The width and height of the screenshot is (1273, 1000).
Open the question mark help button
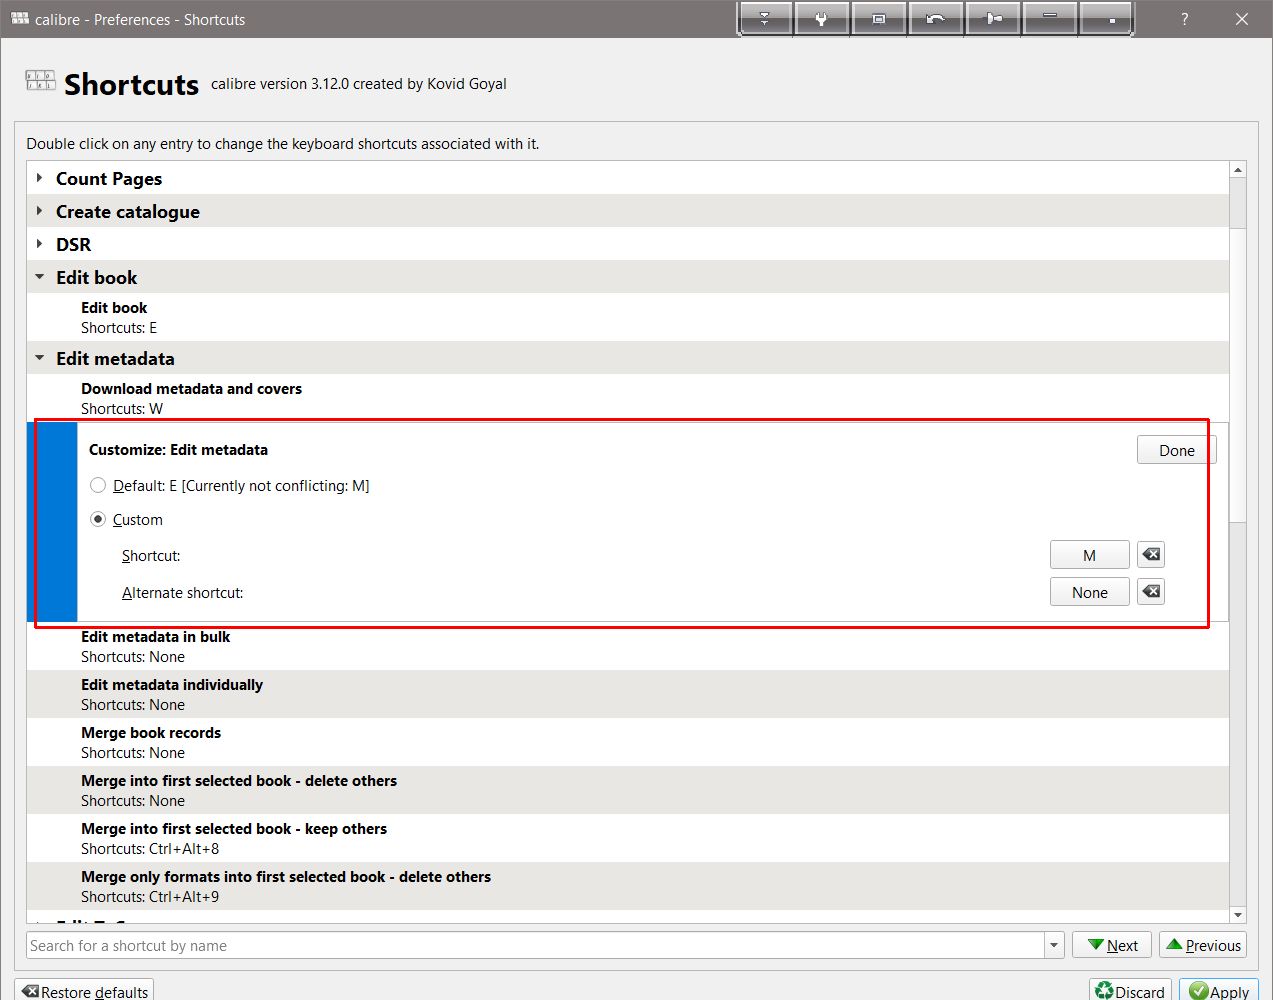coord(1185,19)
